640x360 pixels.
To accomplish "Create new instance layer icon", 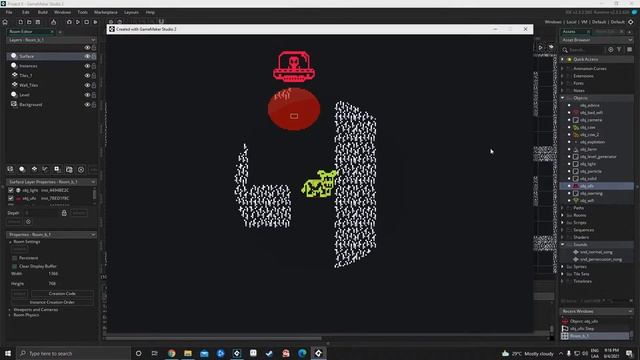I will coord(22,169).
